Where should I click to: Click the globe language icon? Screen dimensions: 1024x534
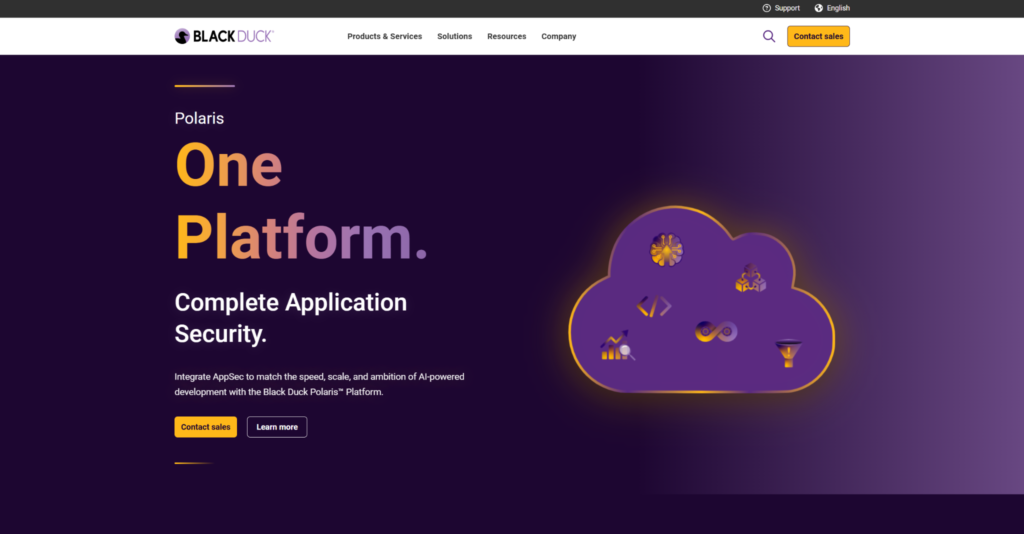(818, 8)
